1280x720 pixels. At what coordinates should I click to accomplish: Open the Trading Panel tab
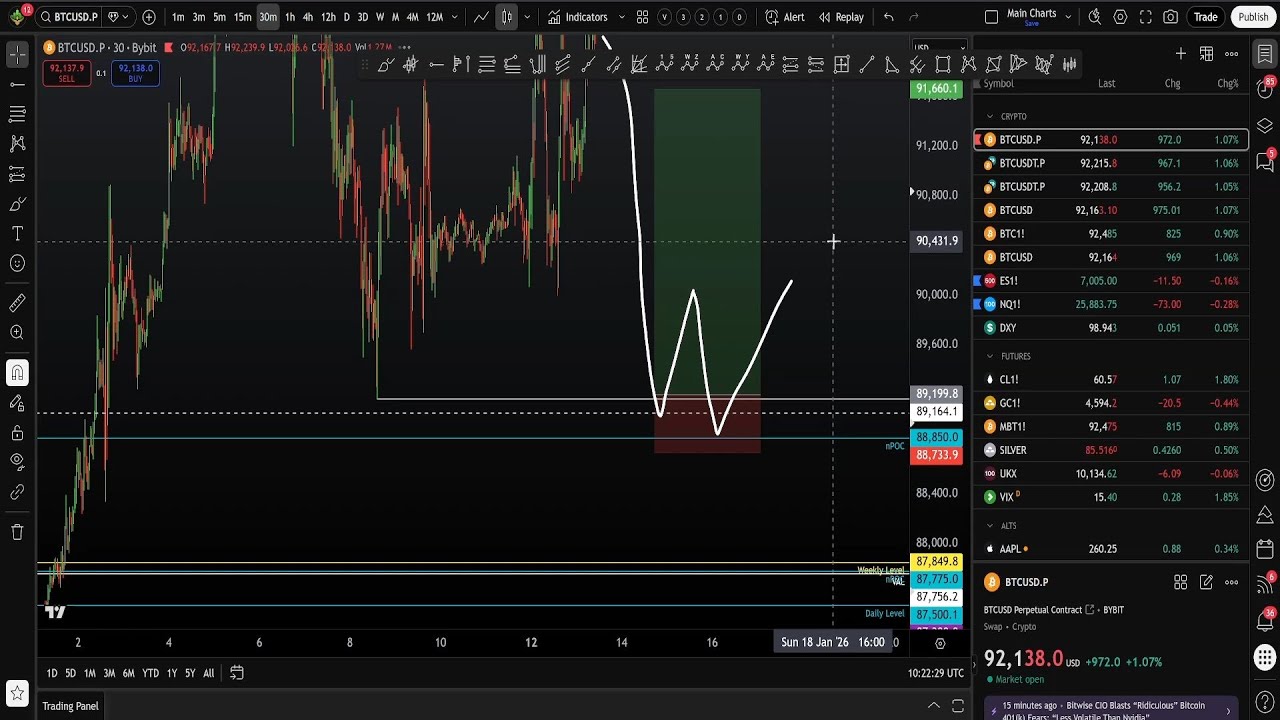70,706
